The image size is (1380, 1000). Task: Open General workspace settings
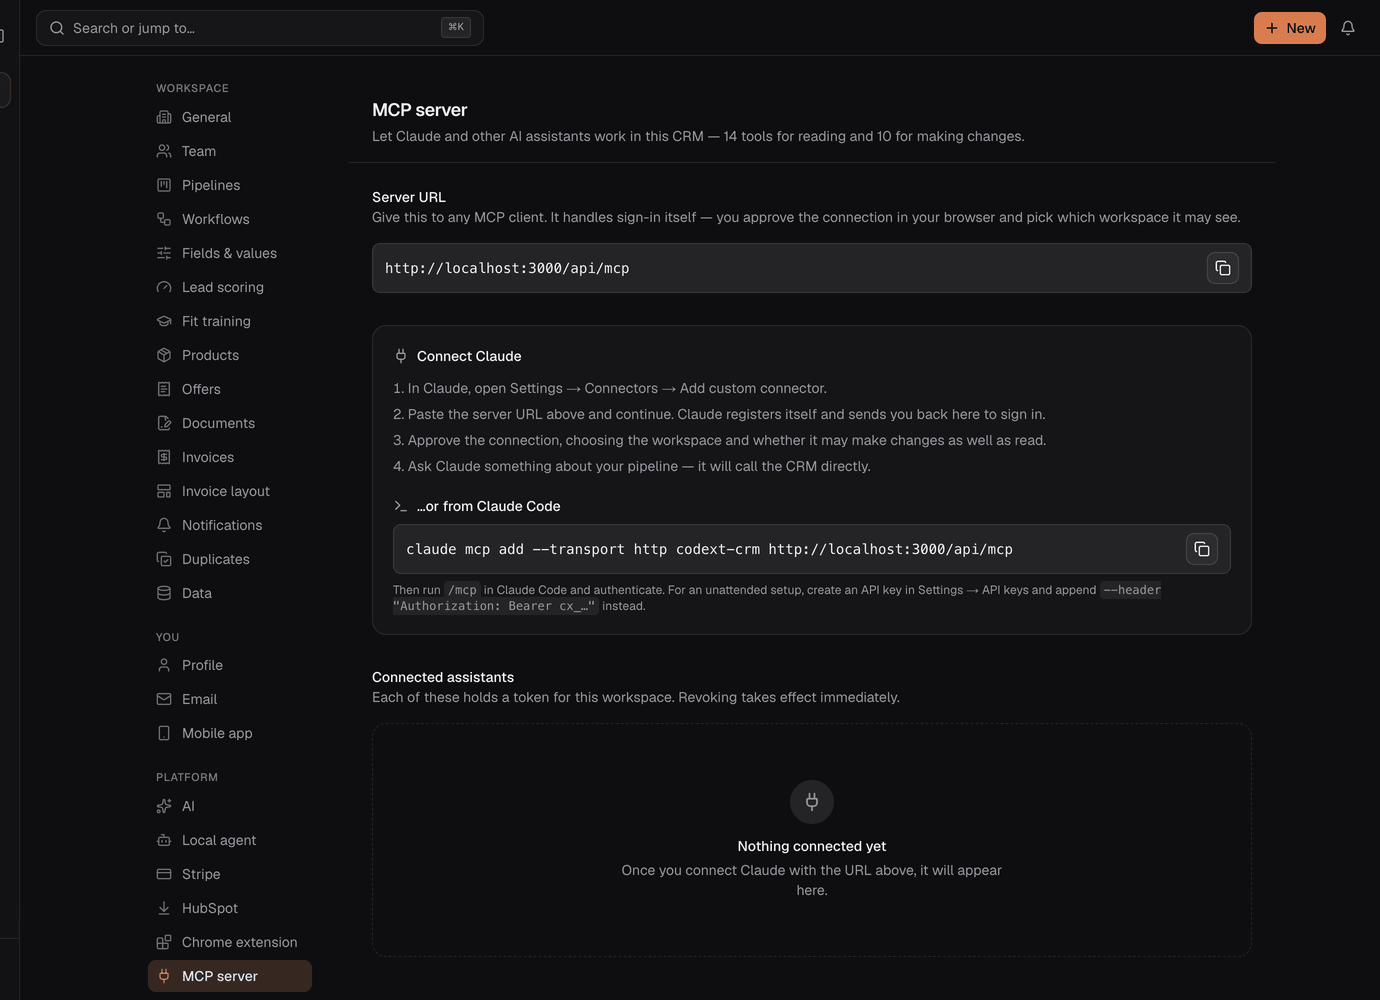click(229, 117)
